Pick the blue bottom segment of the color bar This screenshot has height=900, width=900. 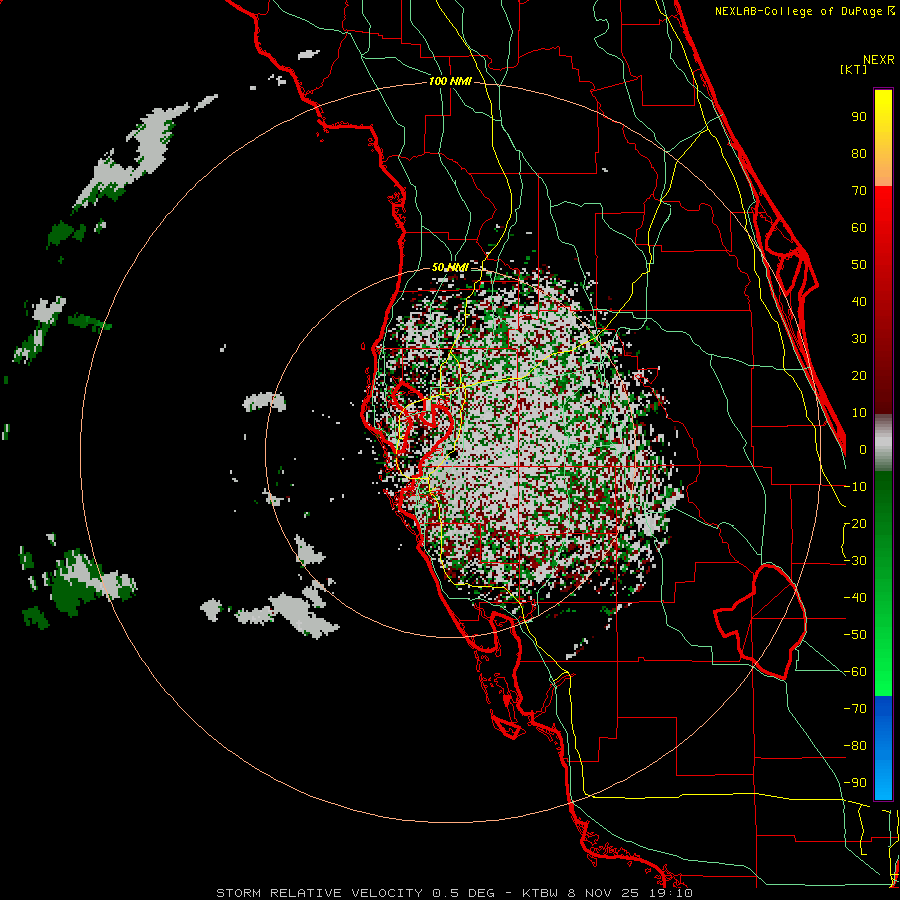pyautogui.click(x=883, y=748)
